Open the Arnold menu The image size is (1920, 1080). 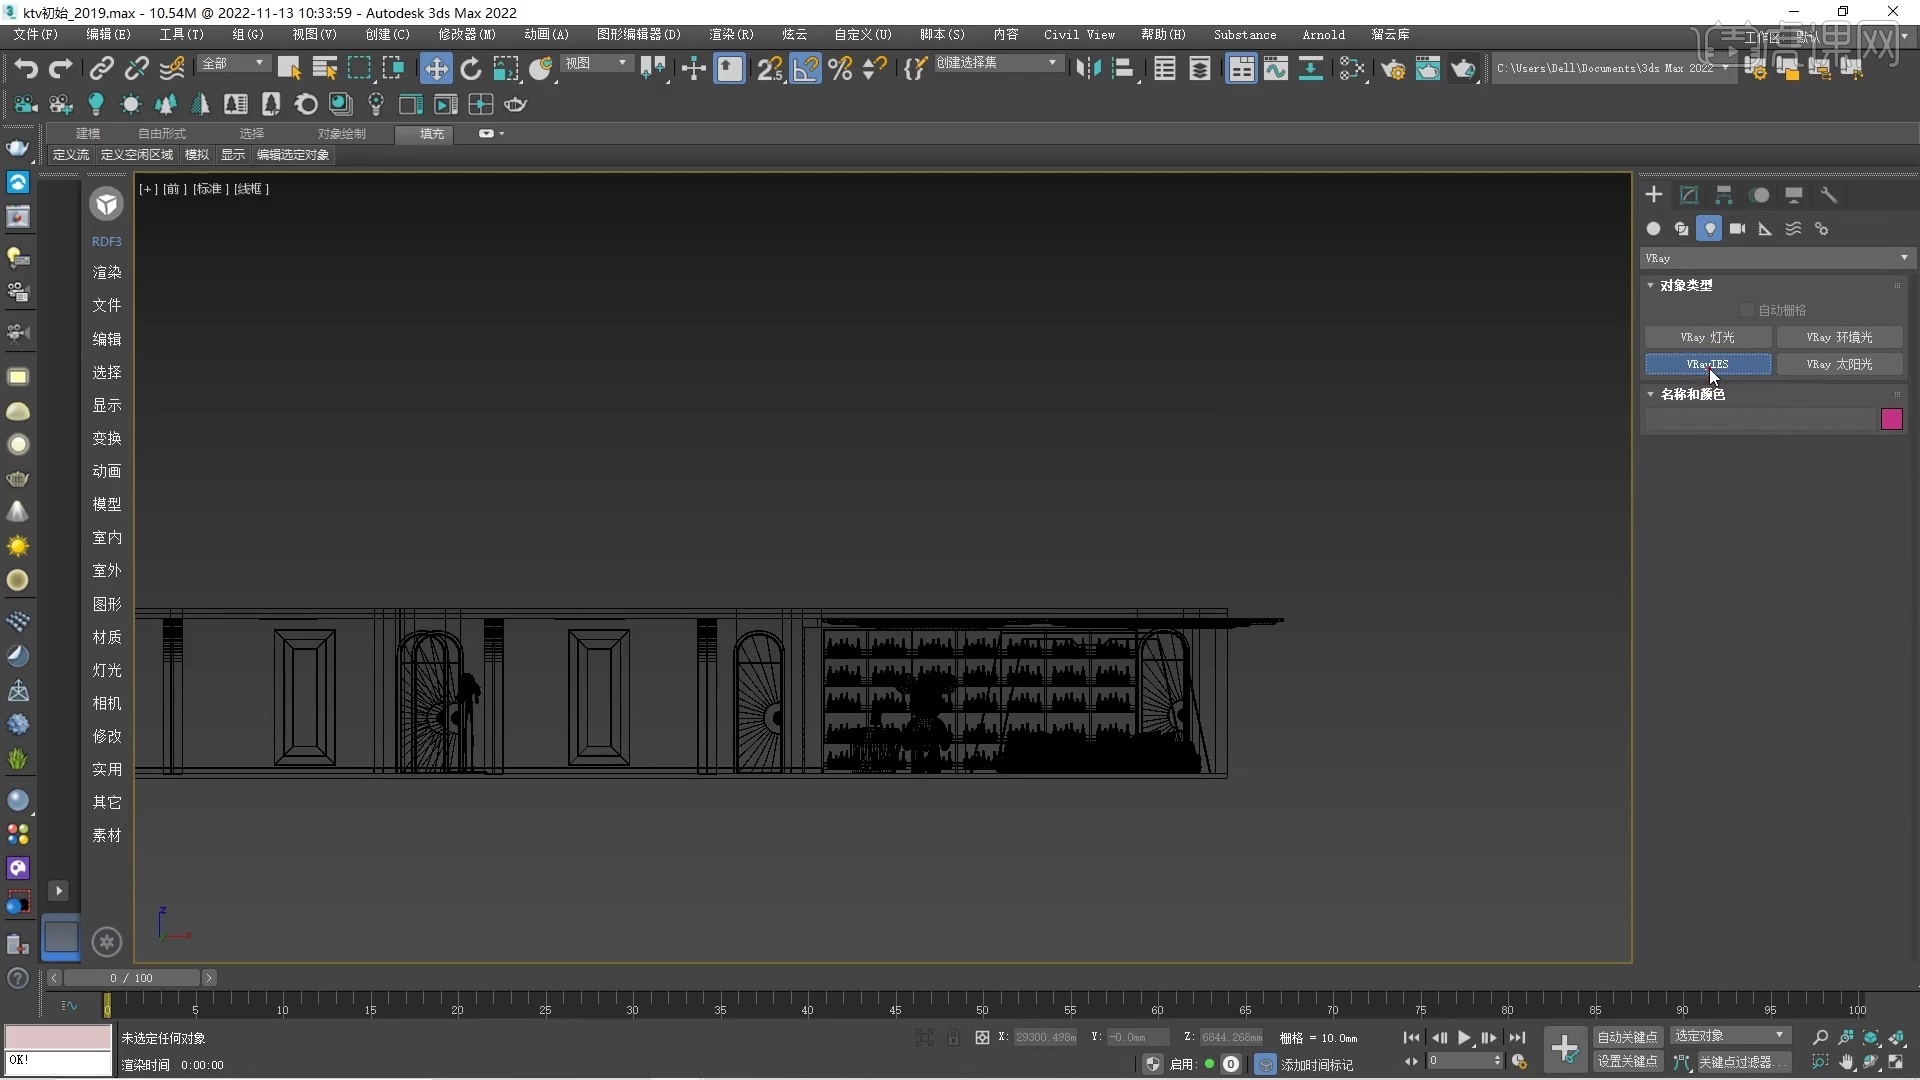[x=1323, y=34]
